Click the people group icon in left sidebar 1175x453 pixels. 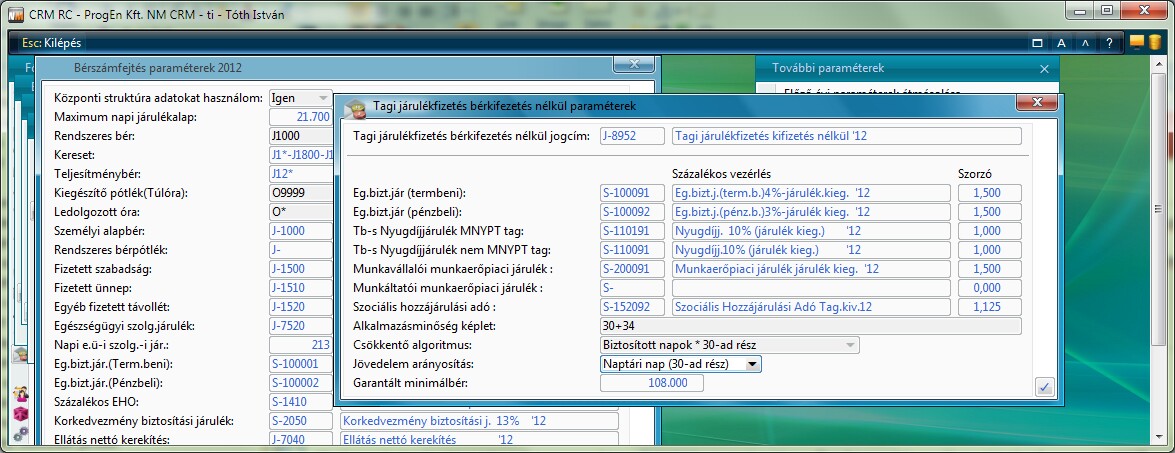(x=21, y=394)
